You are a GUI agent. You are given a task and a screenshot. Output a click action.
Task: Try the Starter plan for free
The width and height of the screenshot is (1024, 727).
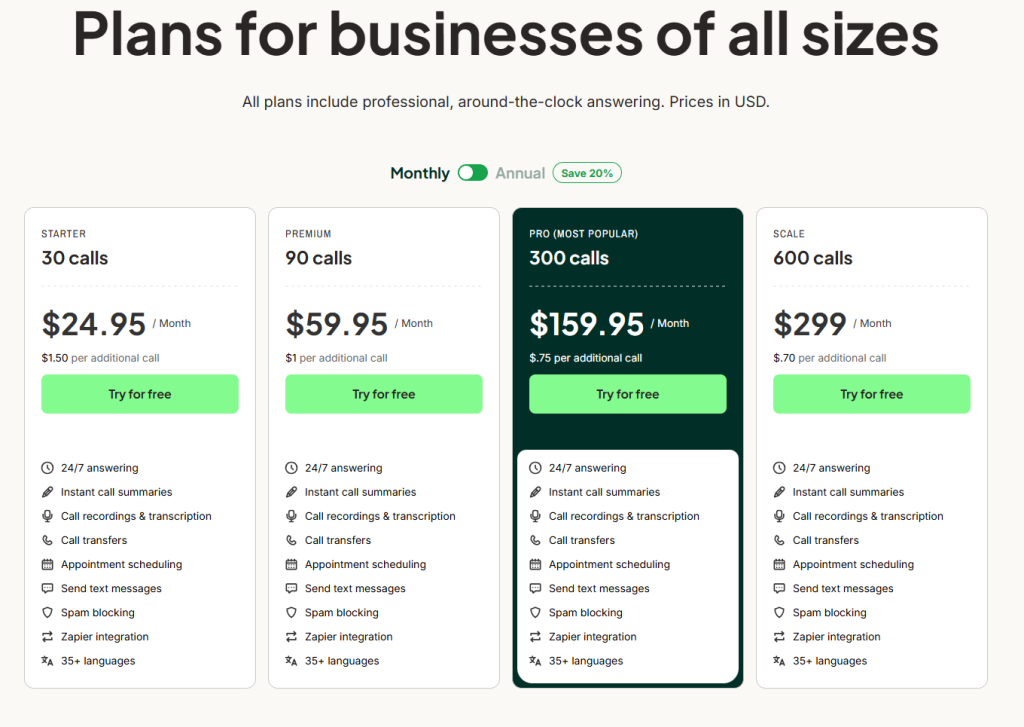point(140,394)
